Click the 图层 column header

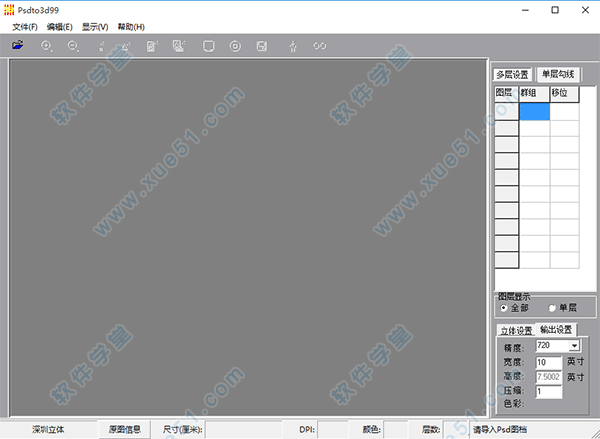point(506,94)
